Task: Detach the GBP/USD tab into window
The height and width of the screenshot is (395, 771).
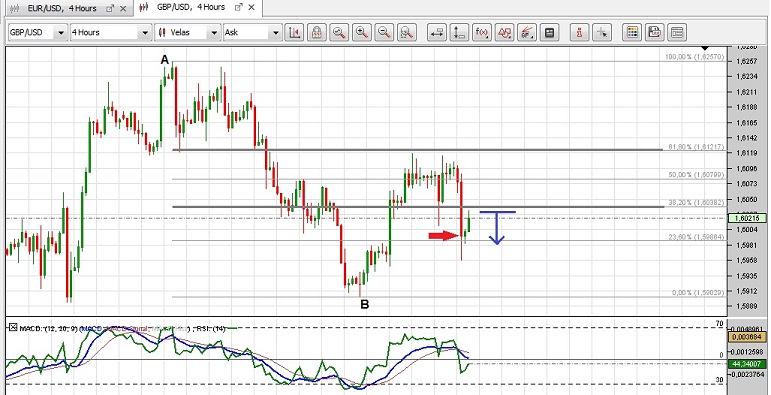Action: [239, 7]
